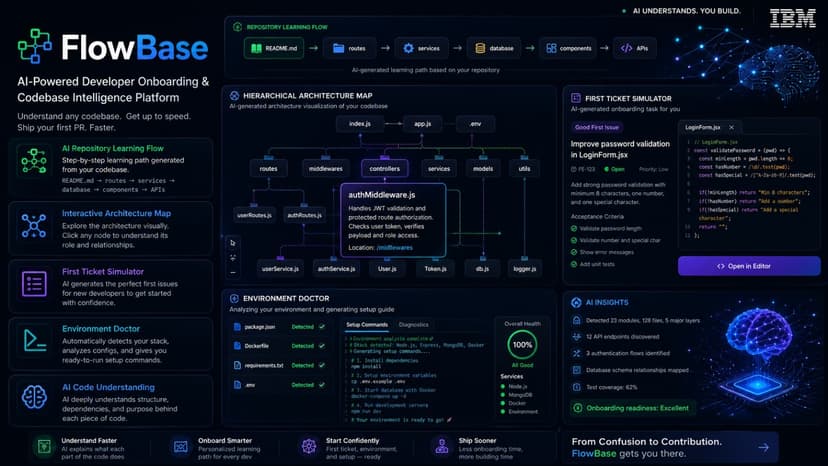828x466 pixels.
Task: Click the AI Insights header icon
Action: 576,302
